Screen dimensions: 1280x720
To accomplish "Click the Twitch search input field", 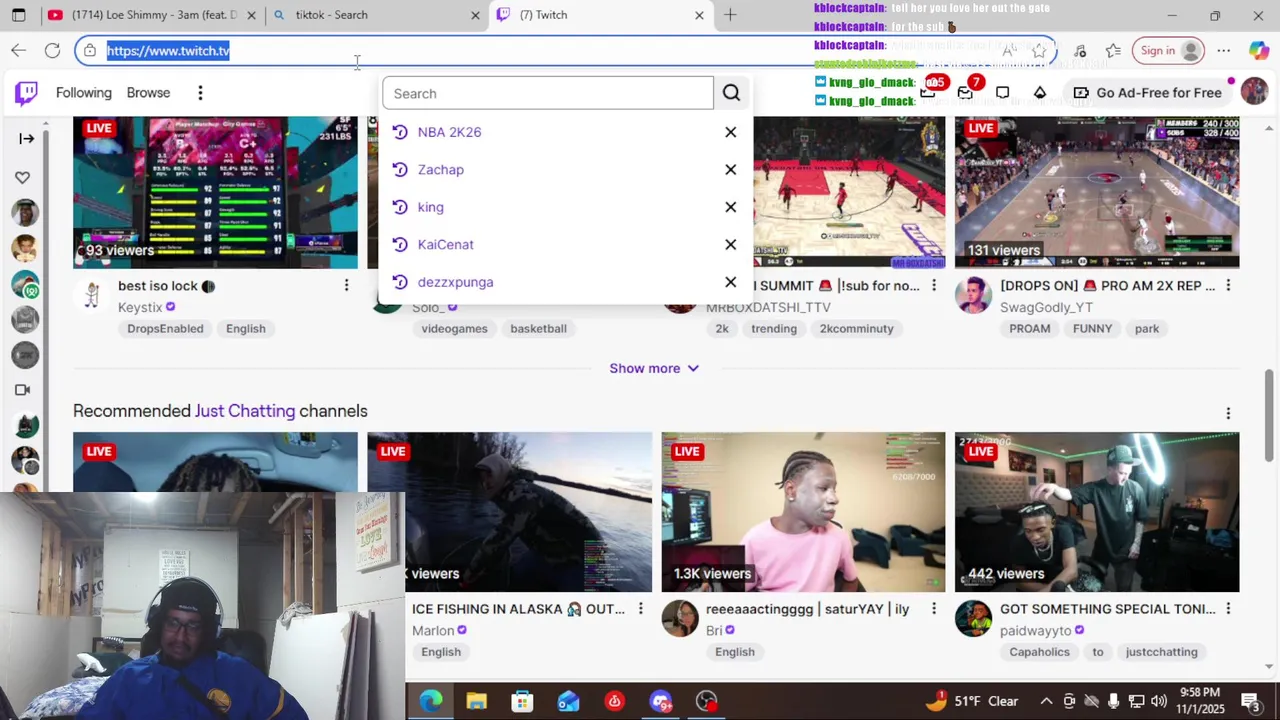I will (x=548, y=93).
